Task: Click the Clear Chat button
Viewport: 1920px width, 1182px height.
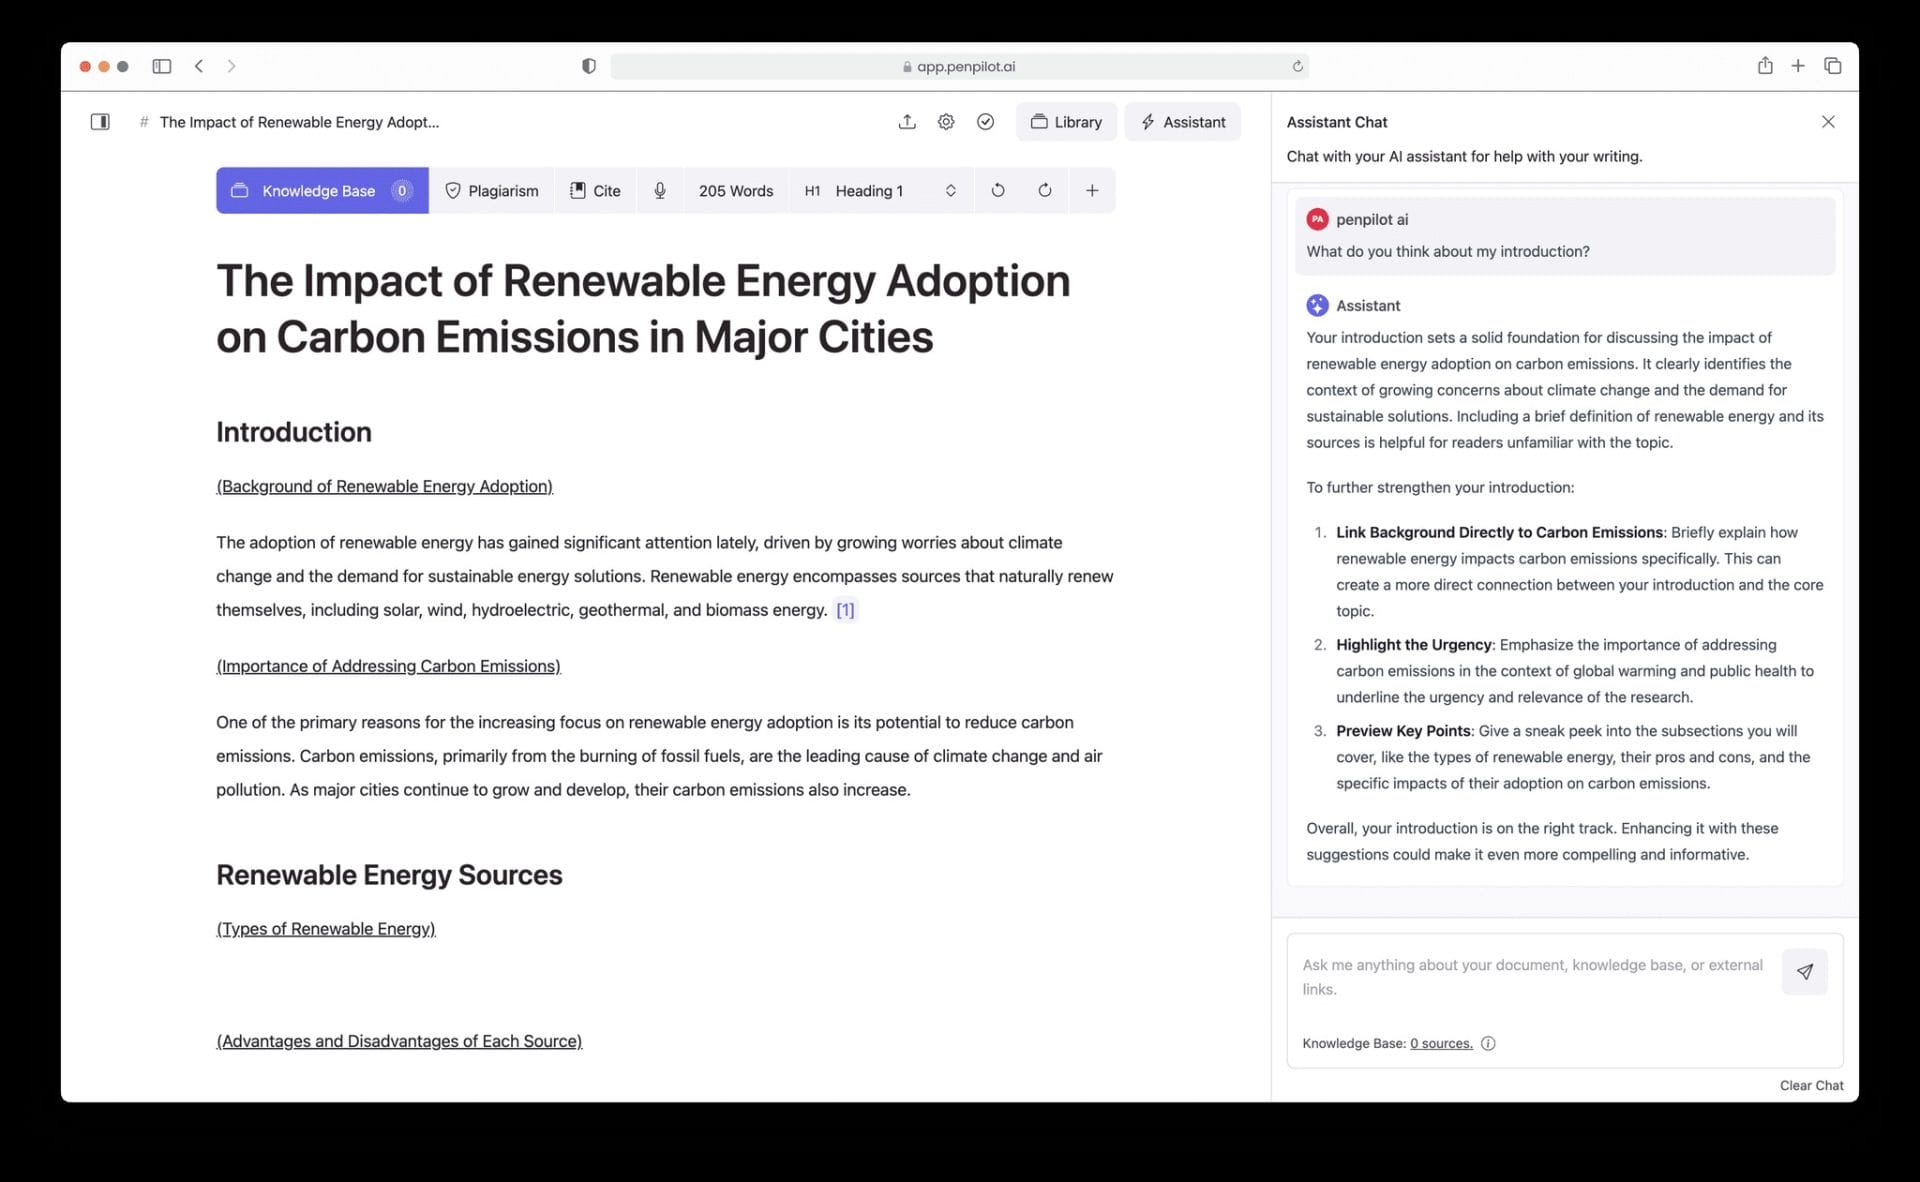Action: [1812, 1085]
